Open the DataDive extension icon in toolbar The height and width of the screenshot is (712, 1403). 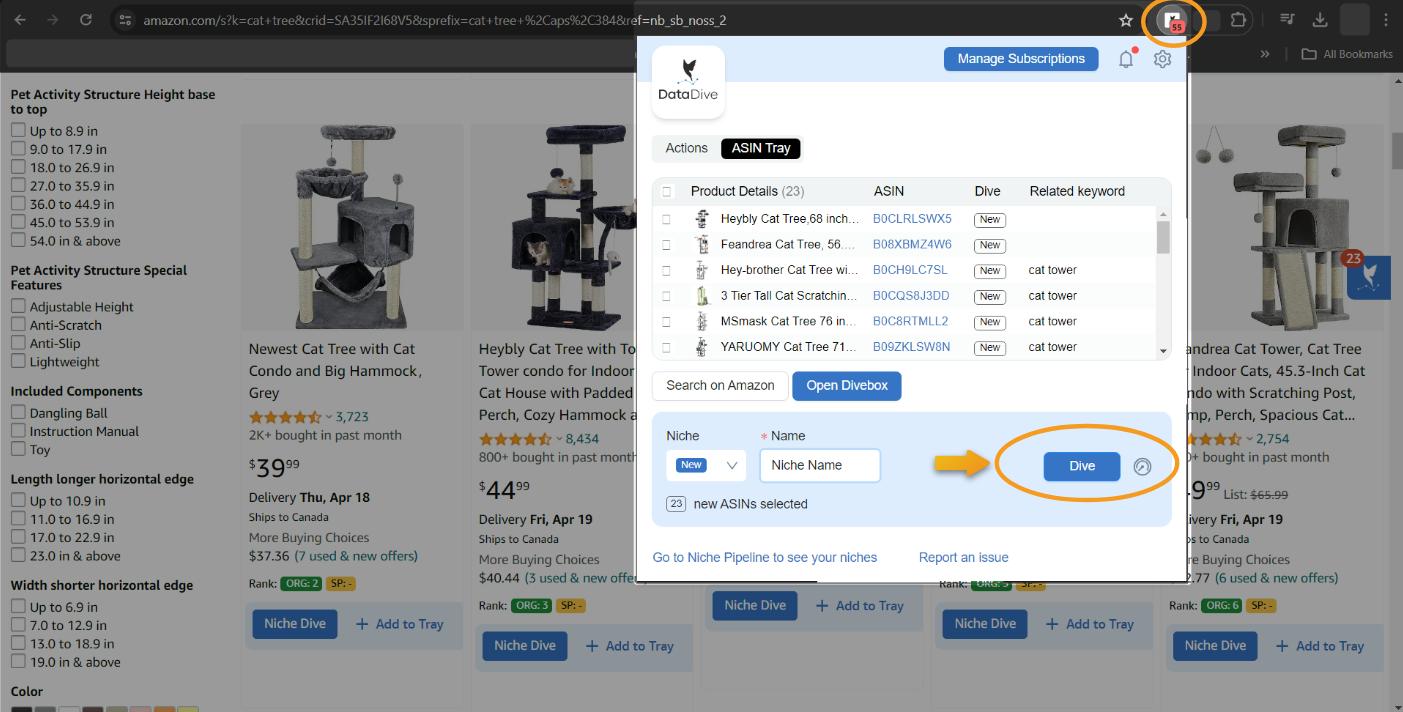(x=1171, y=20)
